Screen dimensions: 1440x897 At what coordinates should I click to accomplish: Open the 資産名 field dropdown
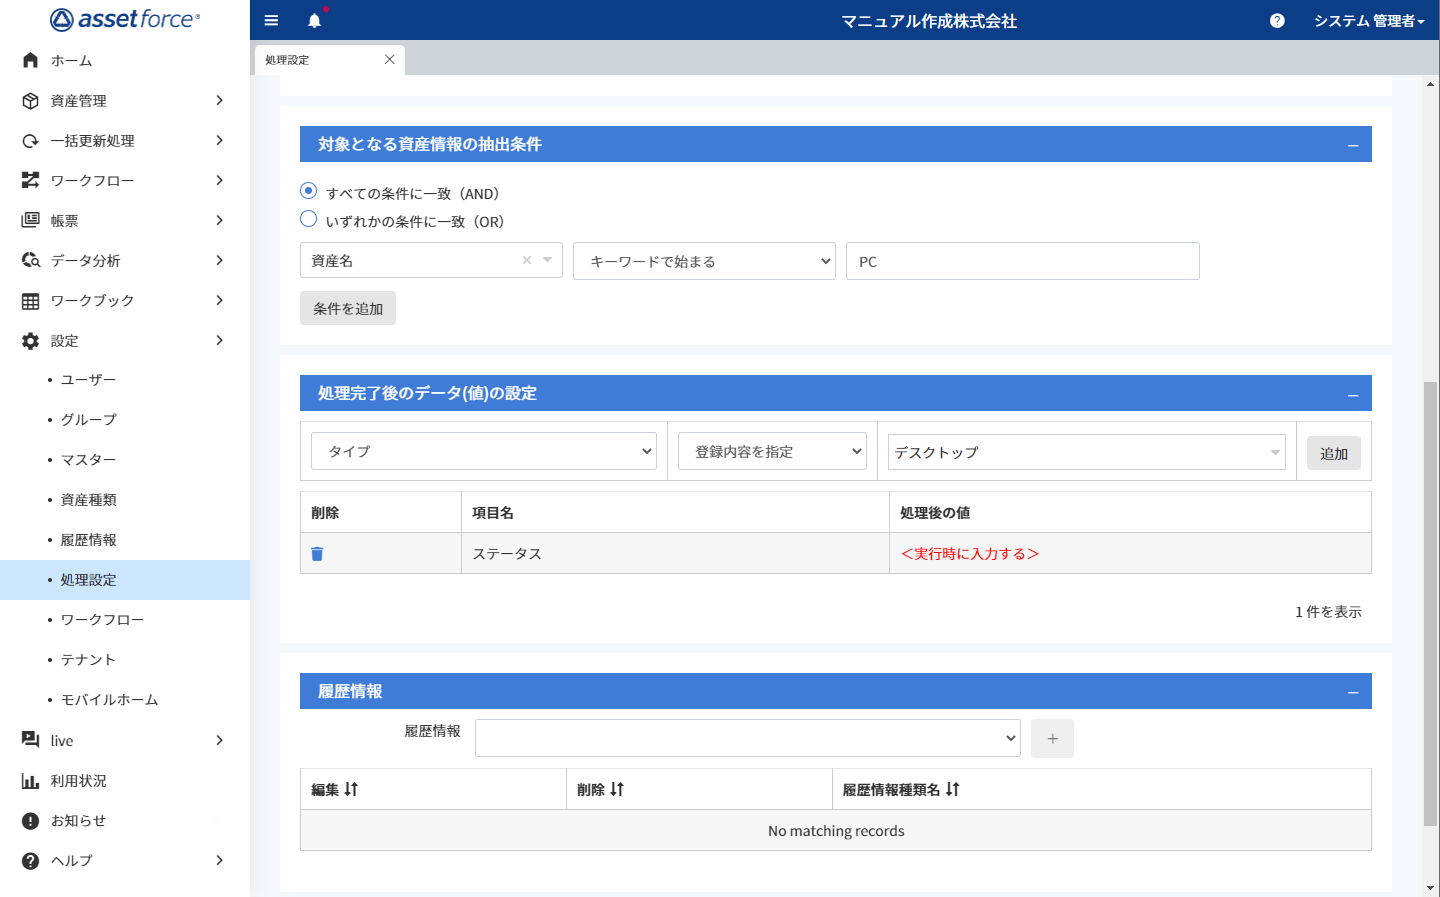(431, 260)
